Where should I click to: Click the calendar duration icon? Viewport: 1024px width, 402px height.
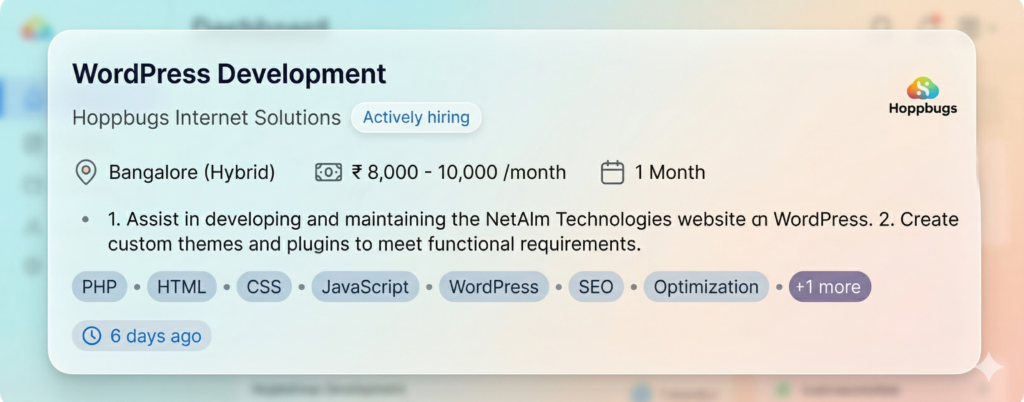point(612,172)
